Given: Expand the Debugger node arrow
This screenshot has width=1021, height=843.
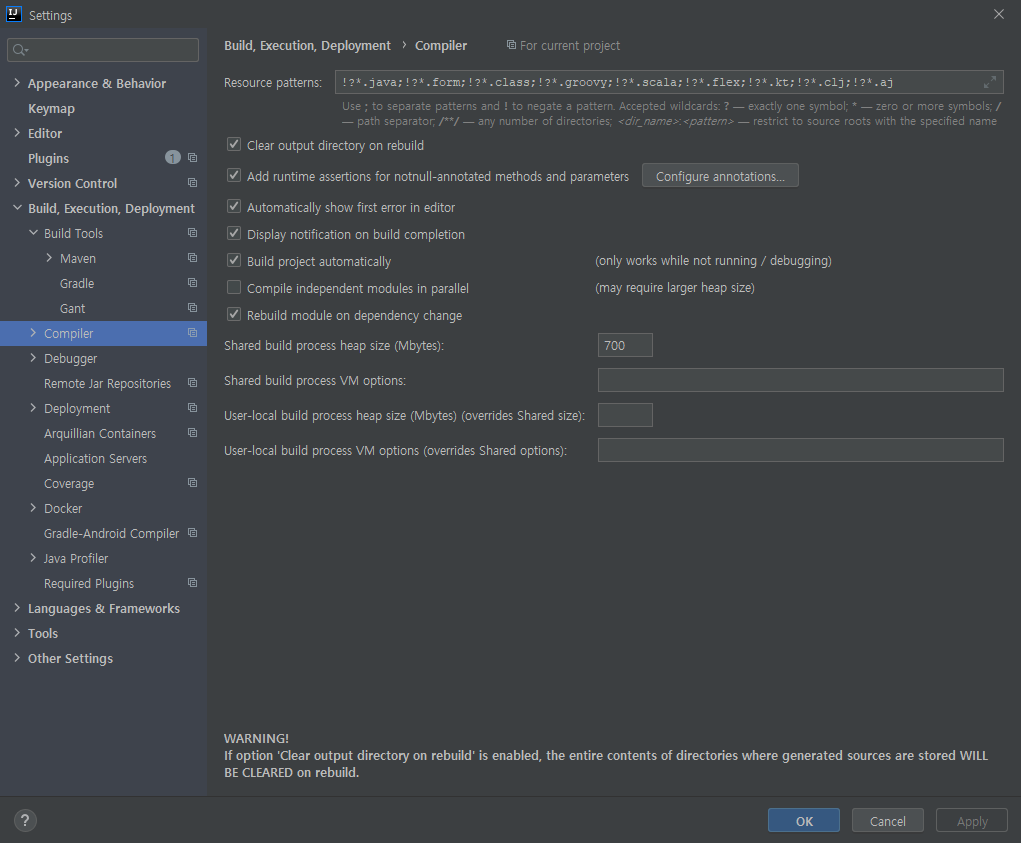Looking at the screenshot, I should (33, 357).
